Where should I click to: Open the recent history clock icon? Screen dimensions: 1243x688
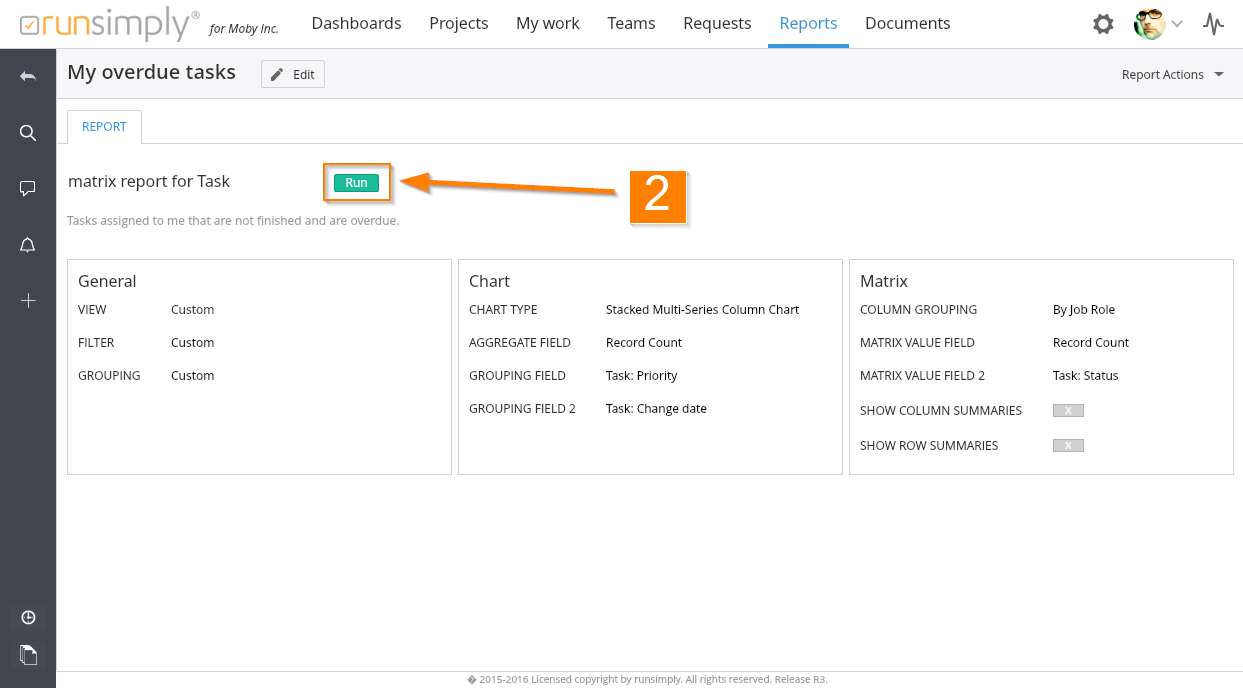coord(28,617)
